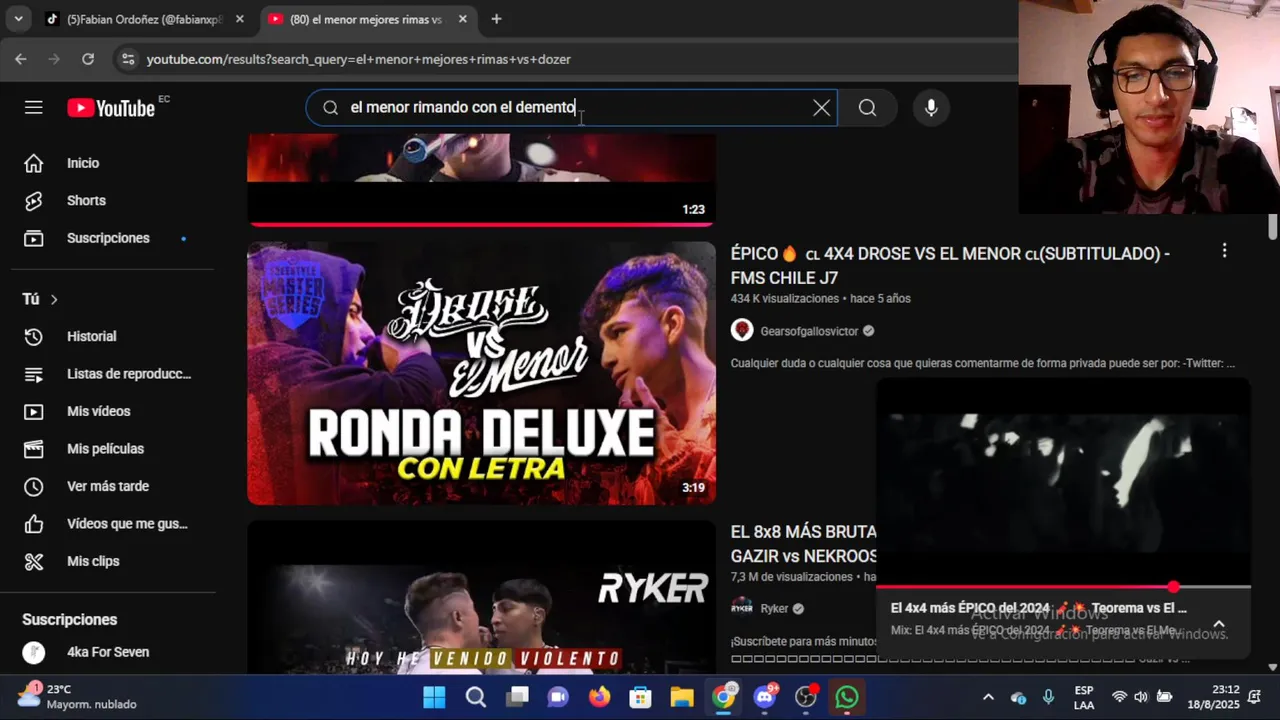Click the Ryker channel avatar
Screen dimensions: 1280x720
tap(742, 607)
